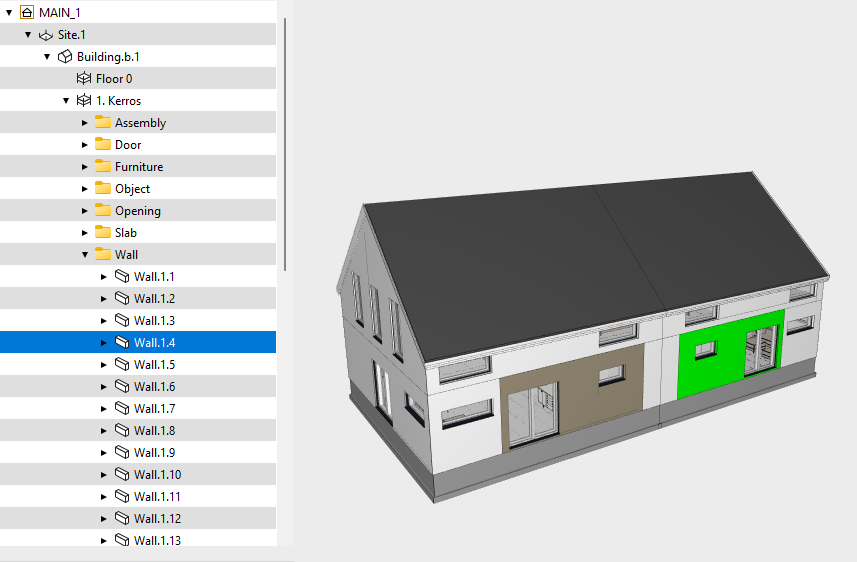This screenshot has height=562, width=857.
Task: Click the tree panel vertical scrollbar
Action: (x=286, y=140)
